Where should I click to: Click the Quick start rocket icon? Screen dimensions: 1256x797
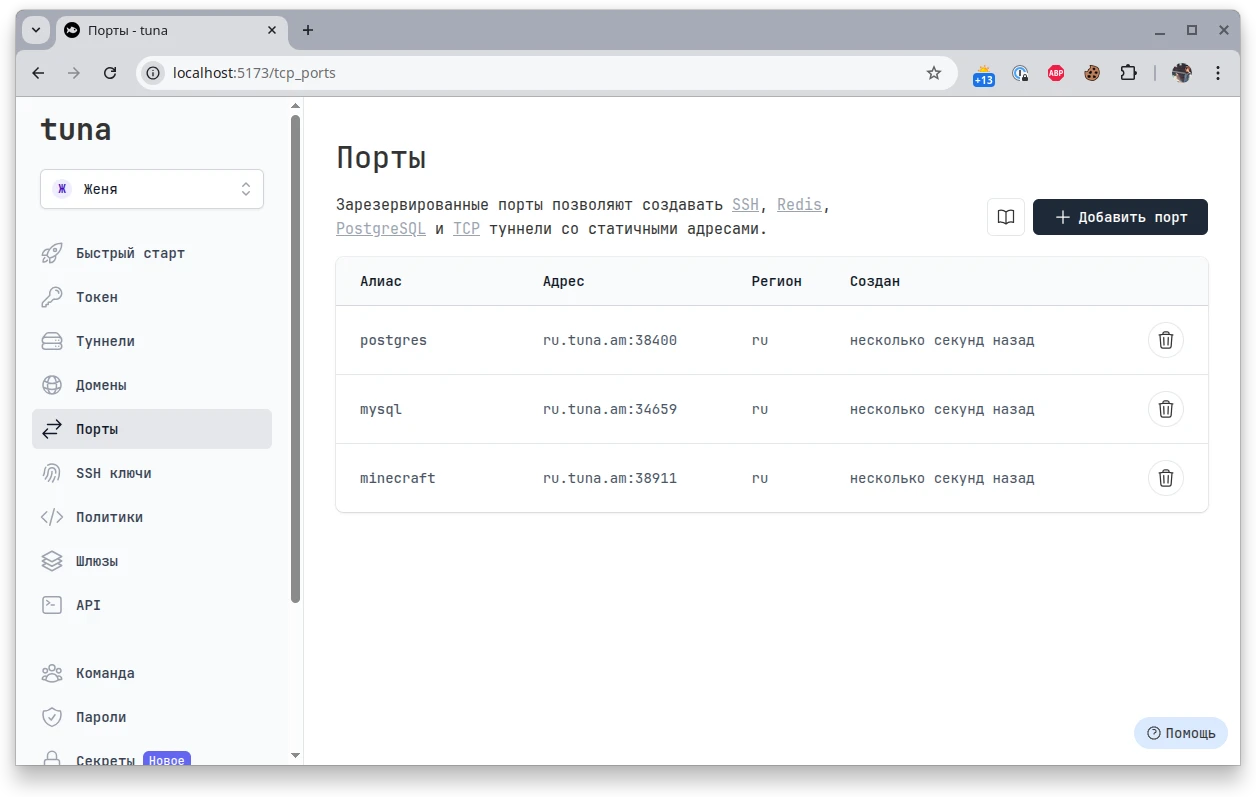coord(52,253)
